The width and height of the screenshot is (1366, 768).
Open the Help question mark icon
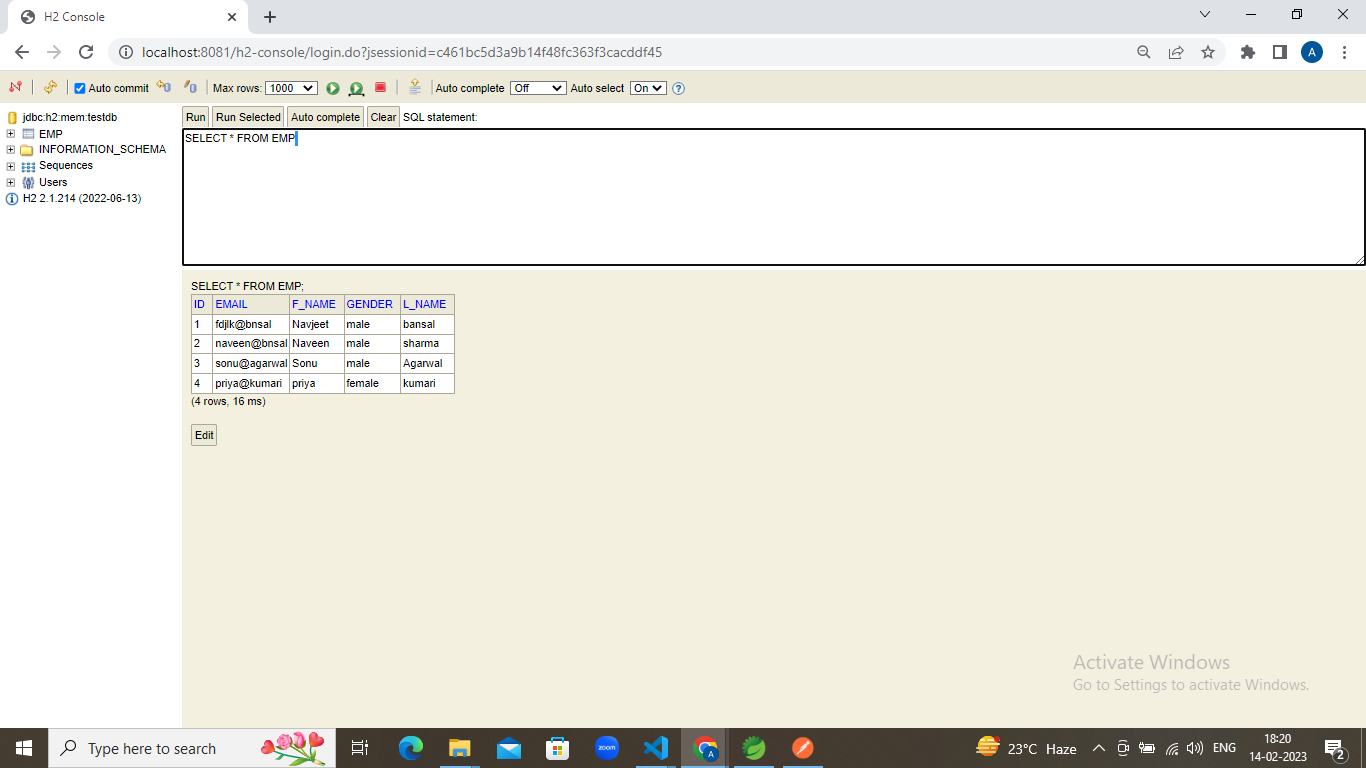tap(678, 88)
